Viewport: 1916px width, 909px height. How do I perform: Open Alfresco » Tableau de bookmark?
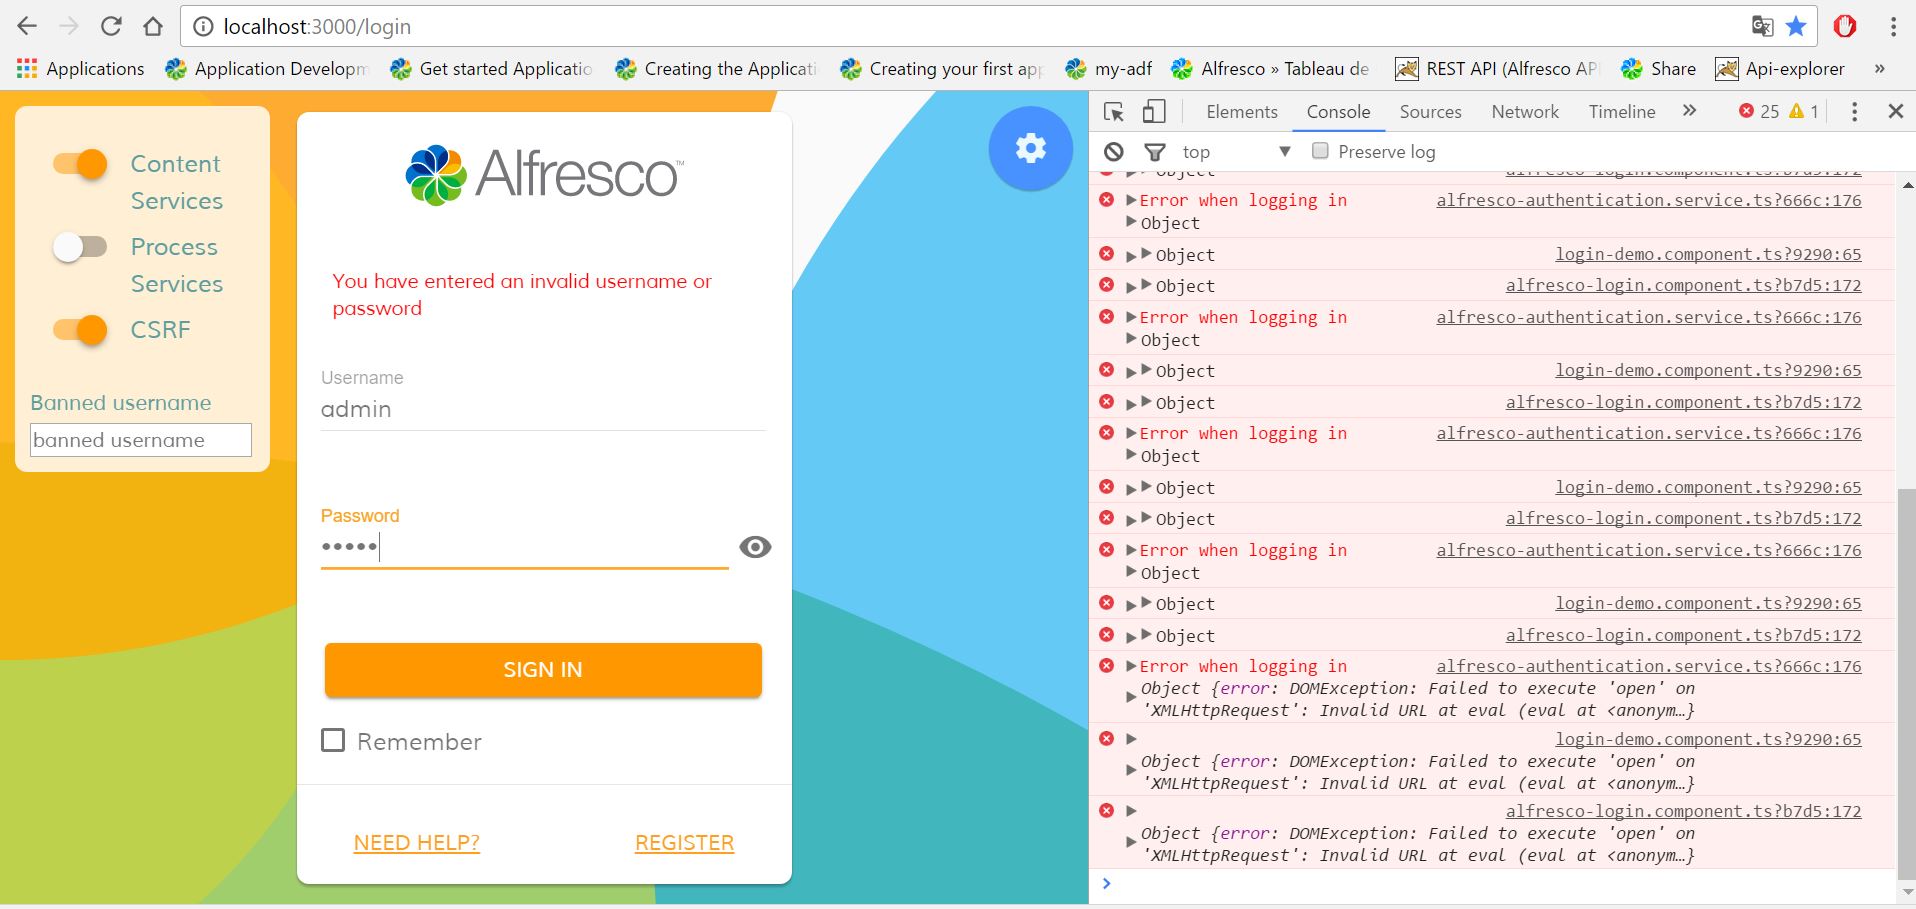click(1271, 68)
